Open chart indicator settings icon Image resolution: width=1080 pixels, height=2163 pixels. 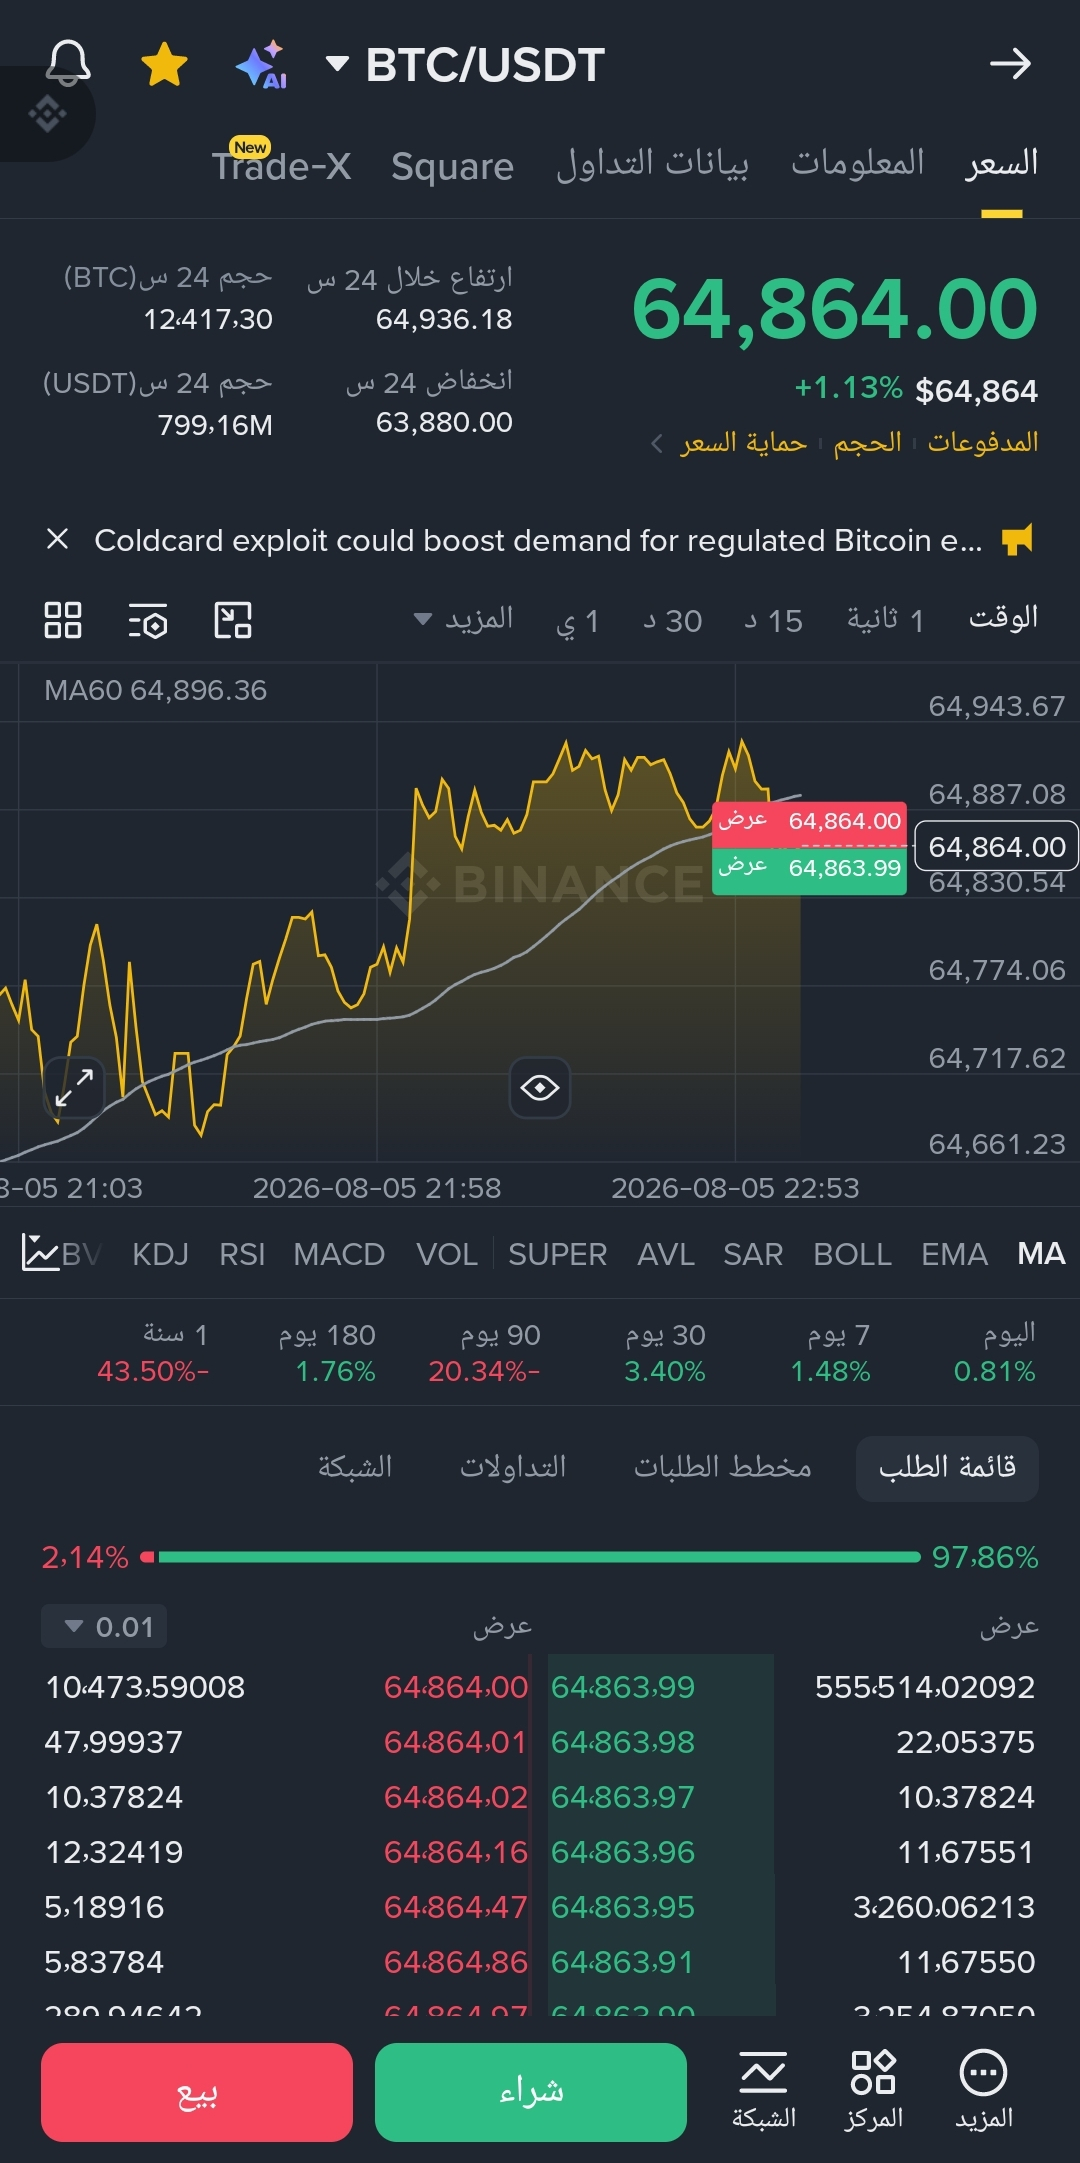pyautogui.click(x=148, y=620)
